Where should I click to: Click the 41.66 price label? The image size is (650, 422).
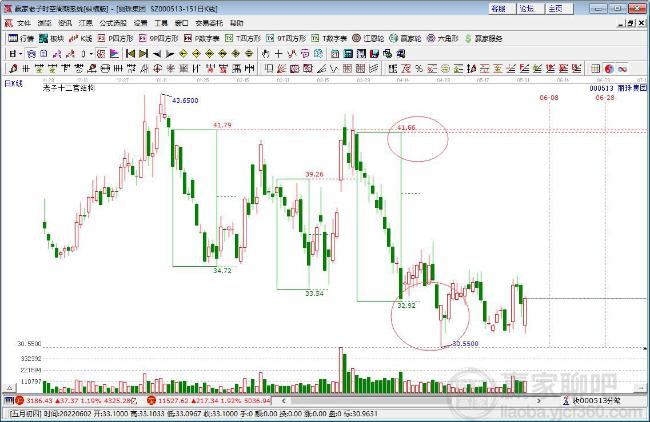click(x=406, y=128)
